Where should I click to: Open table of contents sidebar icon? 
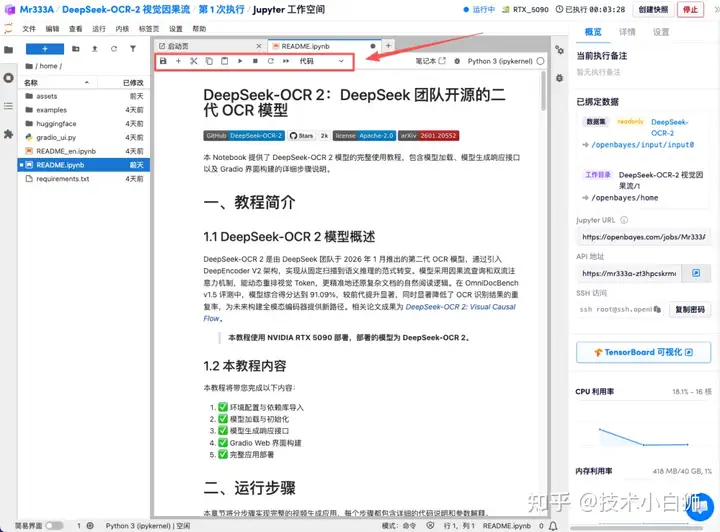tap(8, 106)
